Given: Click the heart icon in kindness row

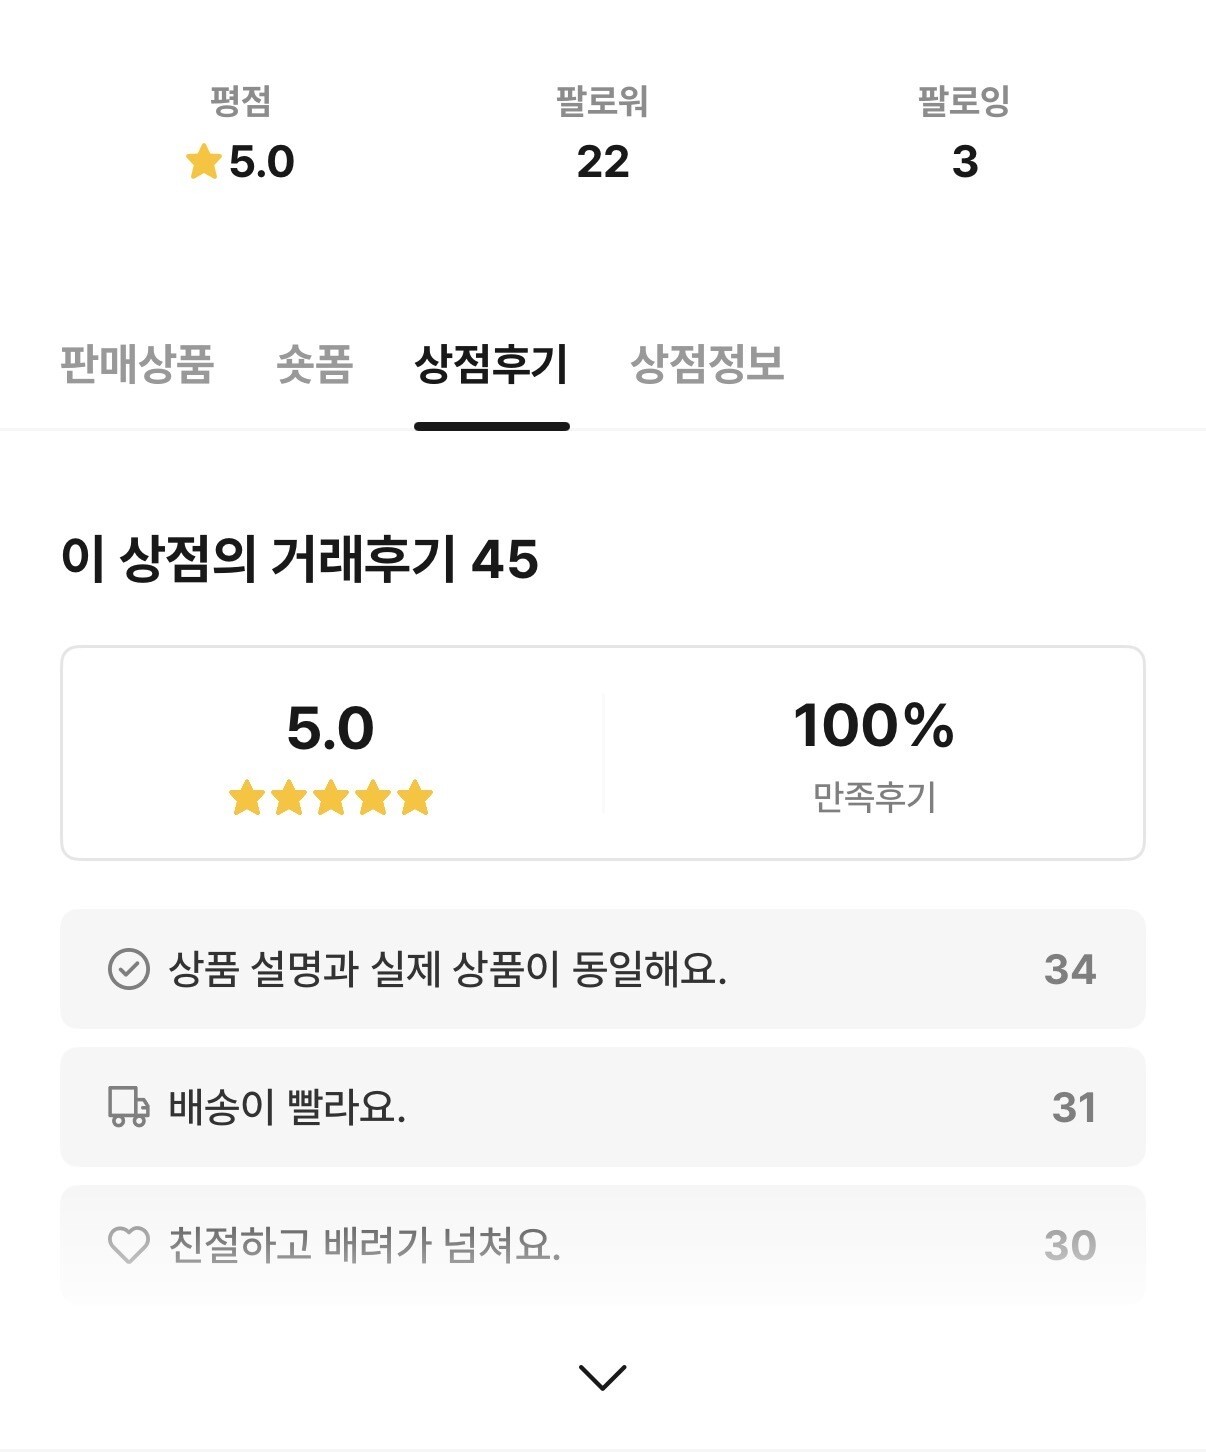Looking at the screenshot, I should (128, 1245).
